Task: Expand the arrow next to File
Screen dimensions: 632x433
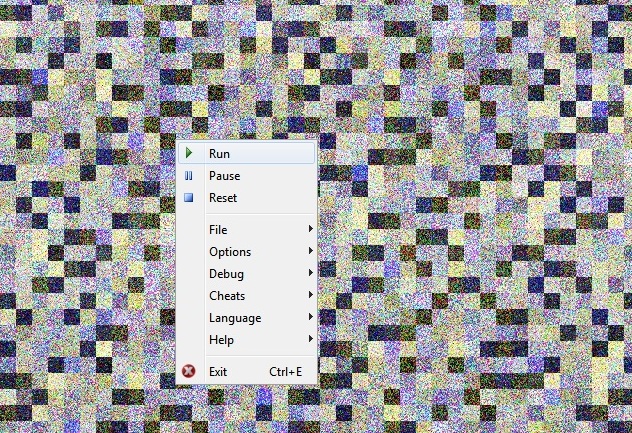Action: point(310,229)
